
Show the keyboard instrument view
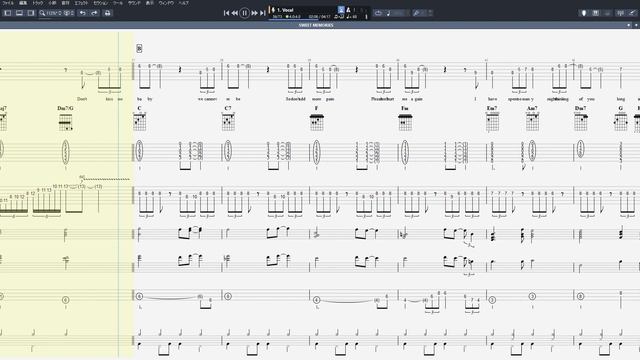(596, 13)
